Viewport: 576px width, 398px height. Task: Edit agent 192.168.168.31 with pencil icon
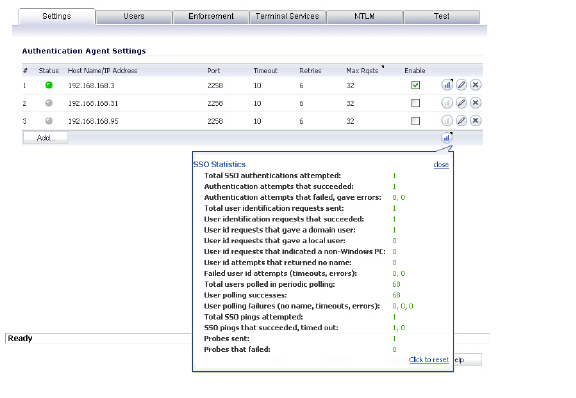[461, 103]
